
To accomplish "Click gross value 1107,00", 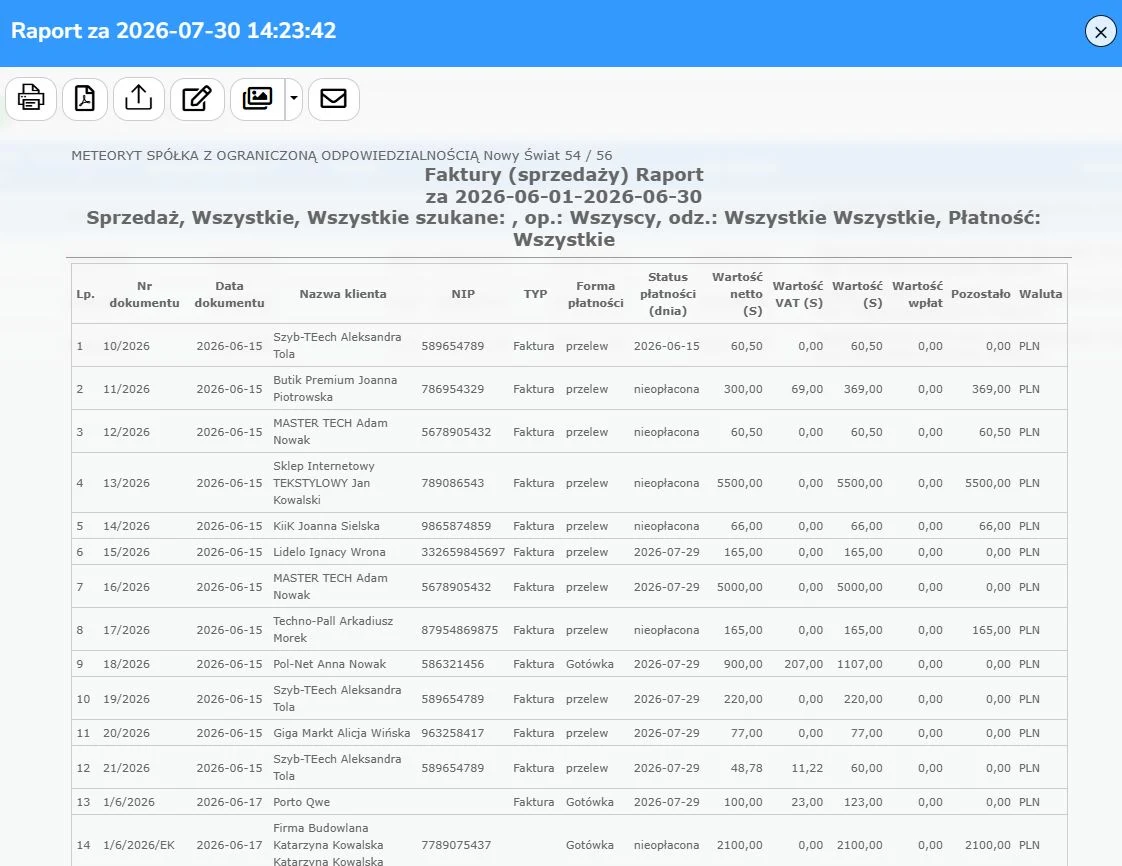I will [x=859, y=664].
